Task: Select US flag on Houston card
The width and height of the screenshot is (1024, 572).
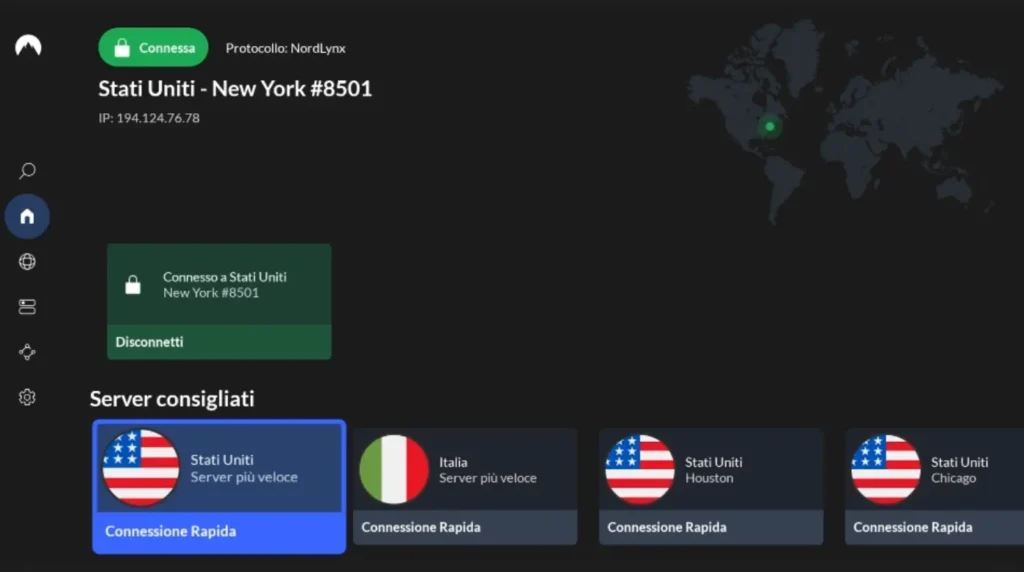Action: pyautogui.click(x=639, y=469)
